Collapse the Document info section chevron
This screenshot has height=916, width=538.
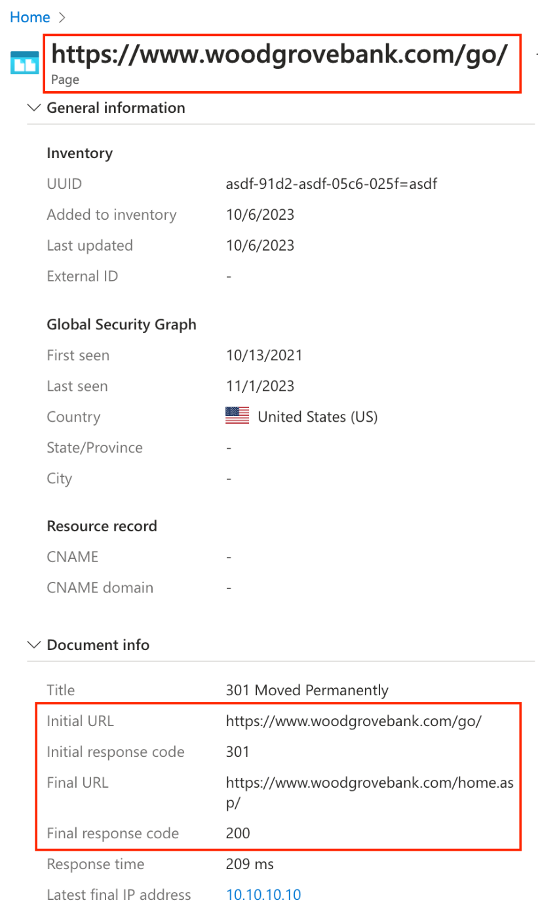point(34,644)
